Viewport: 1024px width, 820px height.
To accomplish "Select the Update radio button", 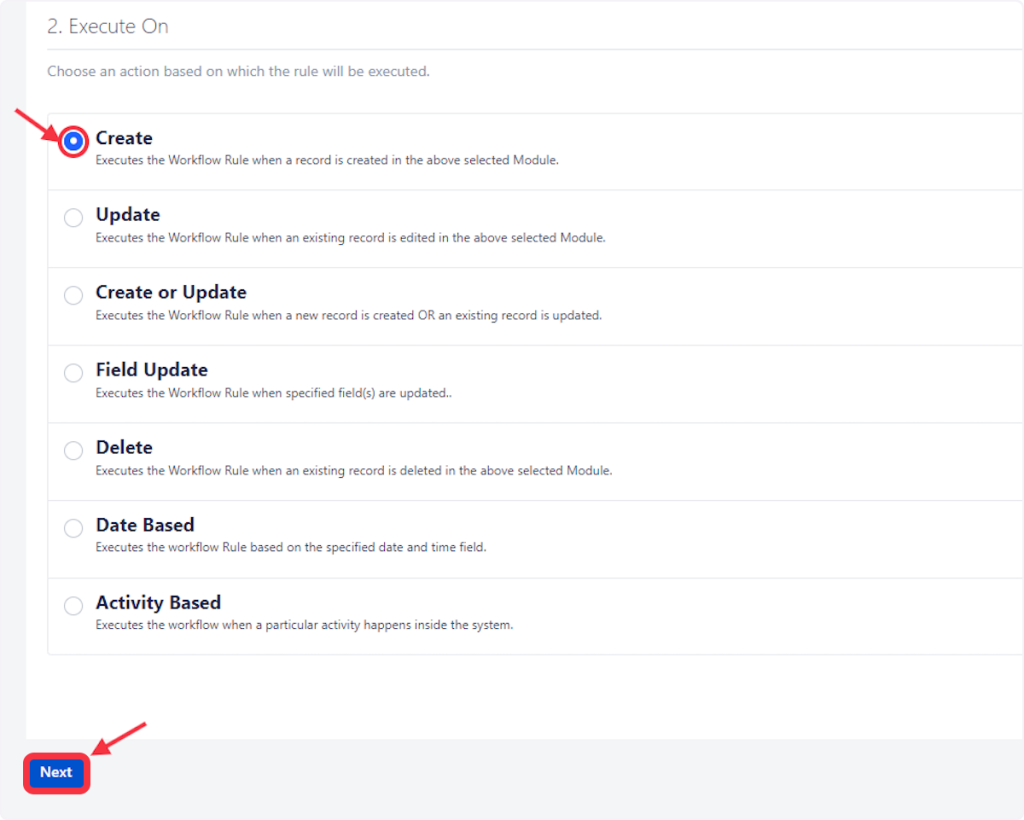I will point(73,218).
